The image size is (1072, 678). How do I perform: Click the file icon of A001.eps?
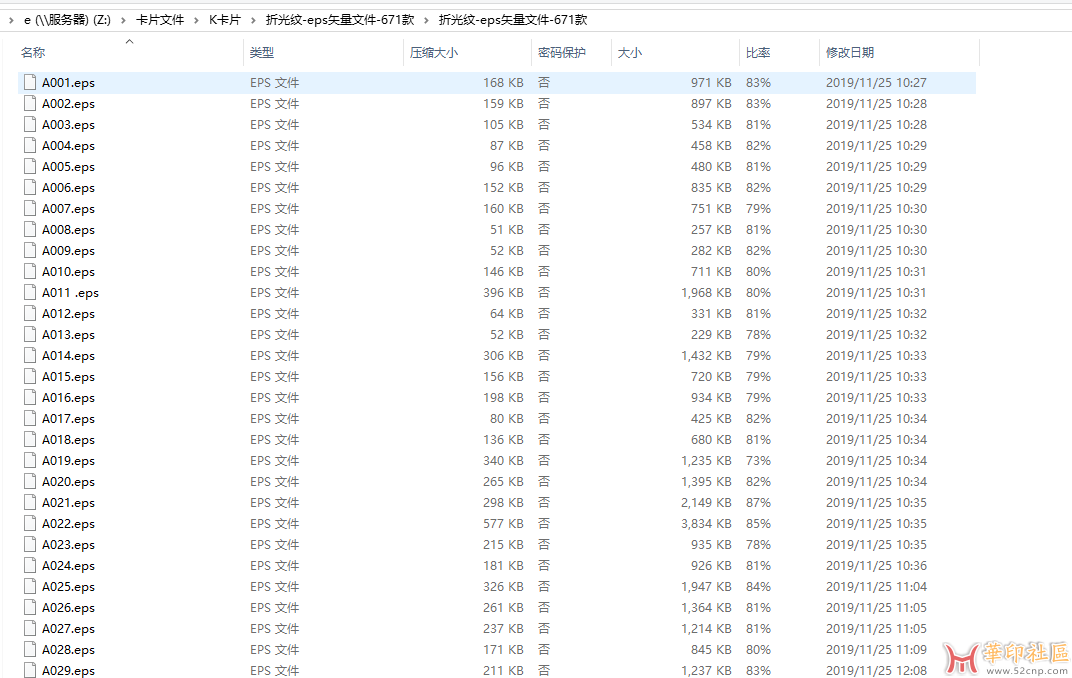coord(29,83)
